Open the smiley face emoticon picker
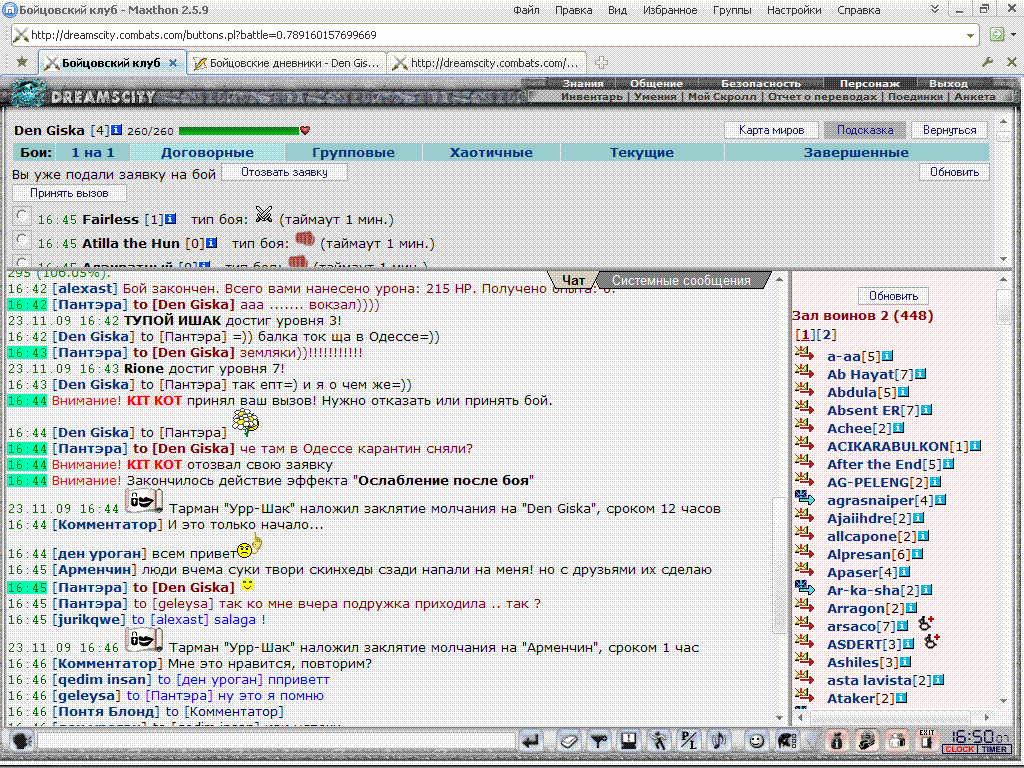 click(x=756, y=741)
